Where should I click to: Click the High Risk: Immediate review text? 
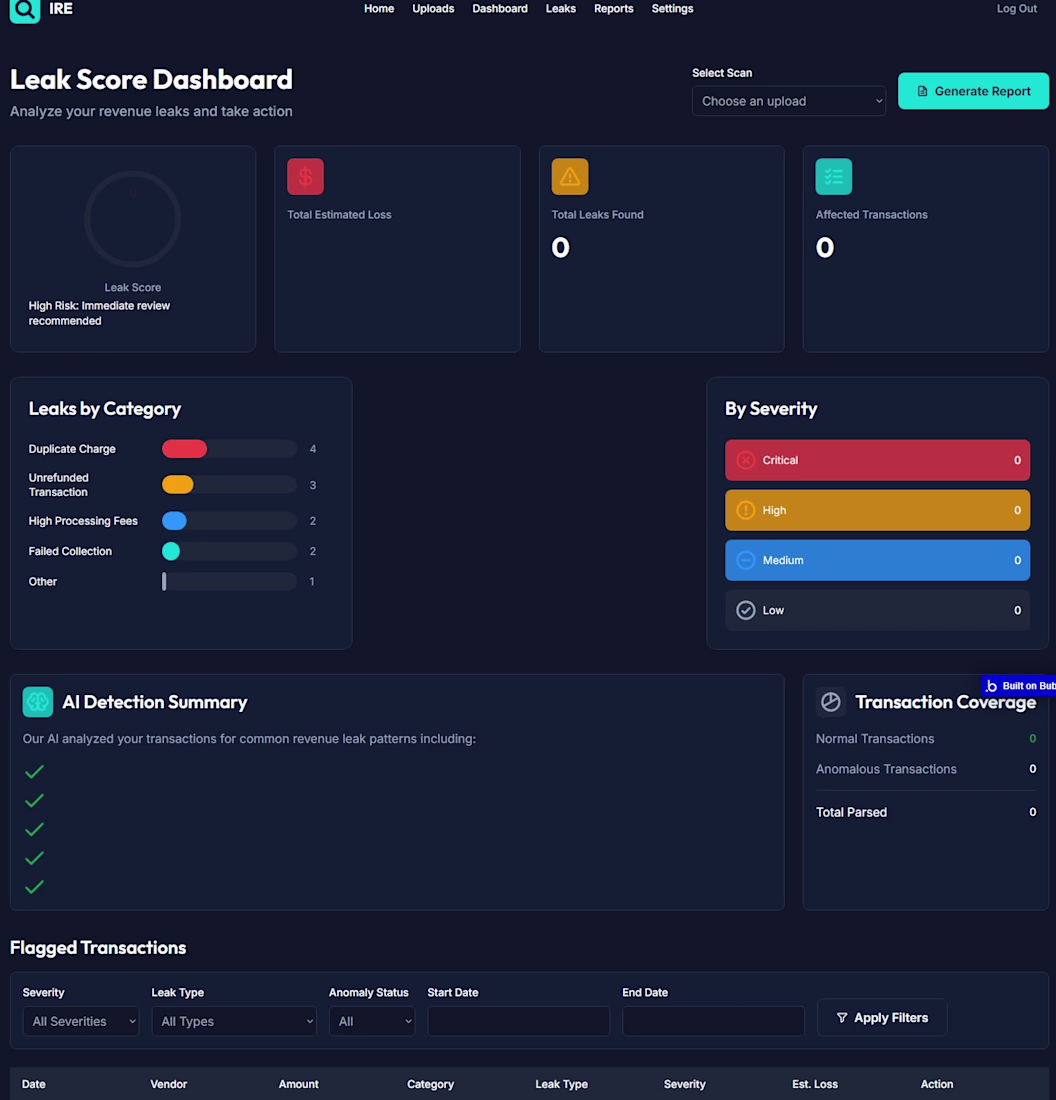pos(99,314)
